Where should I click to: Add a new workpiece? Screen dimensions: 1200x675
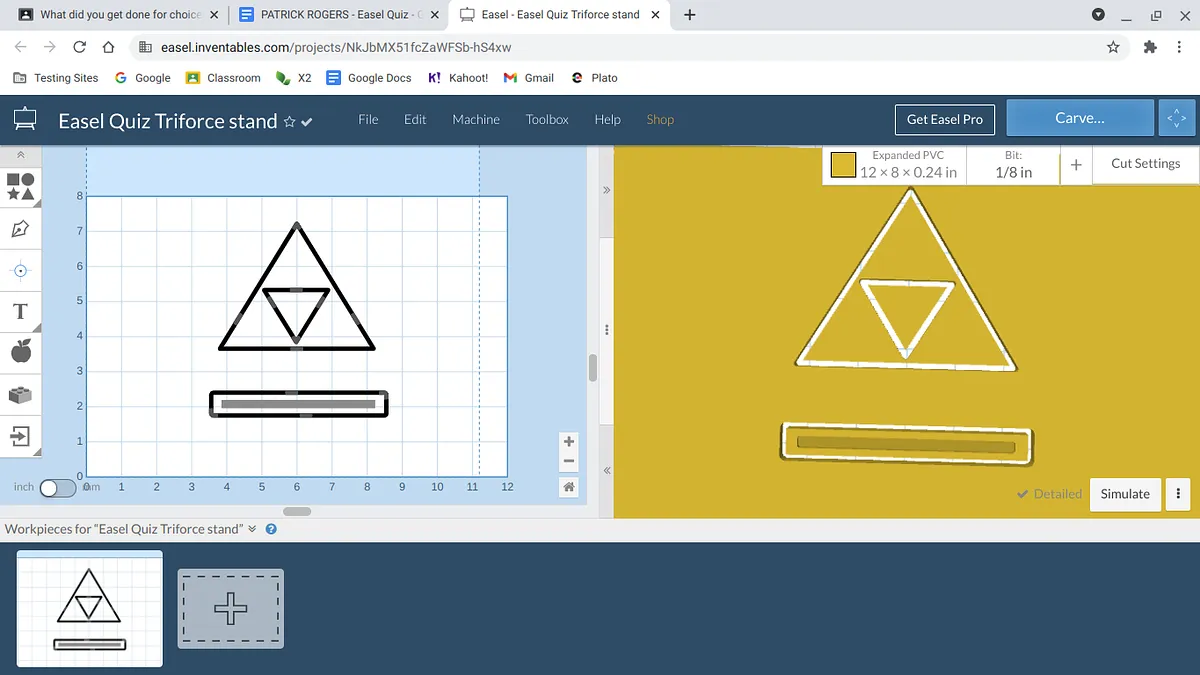(x=231, y=608)
